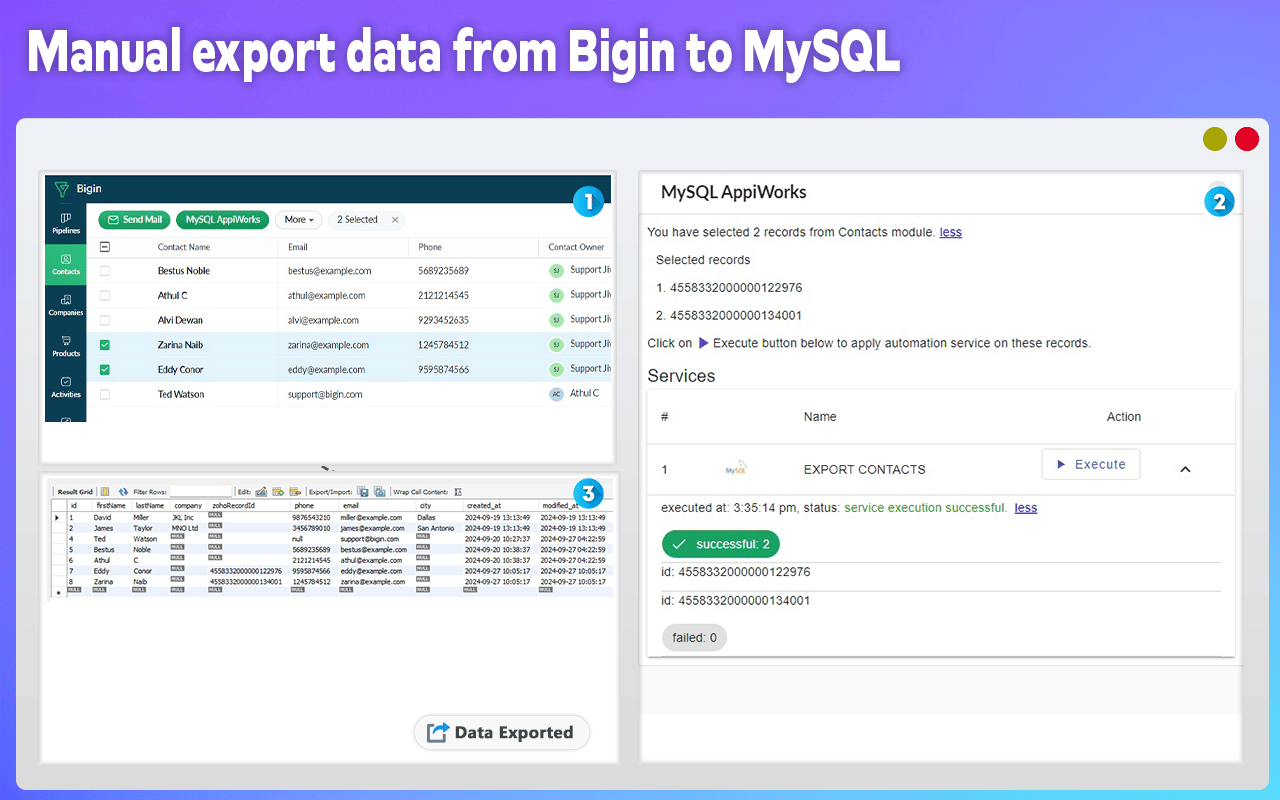The width and height of the screenshot is (1280, 800).
Task: Clear the 2 Selected chip with X
Action: (x=395, y=220)
